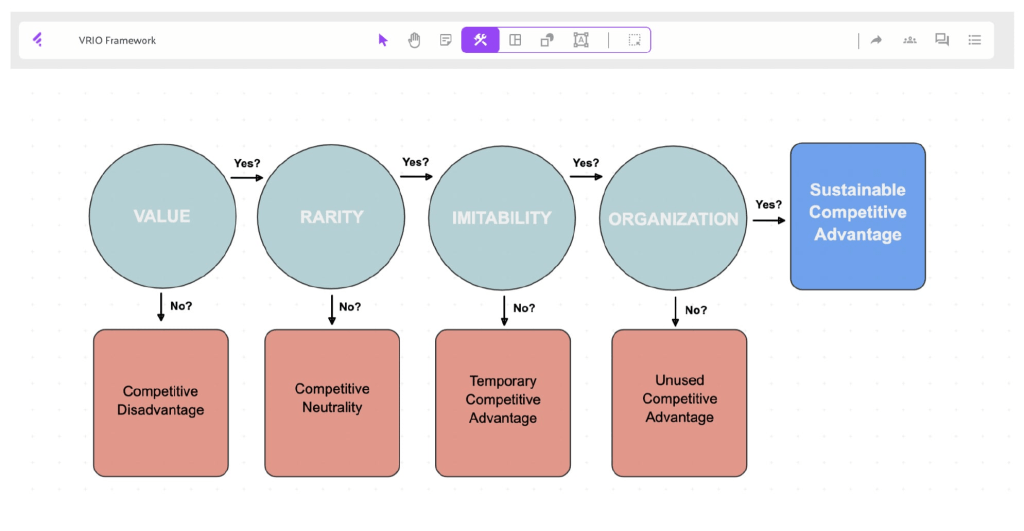Activate the dashed selection area tool

pyautogui.click(x=634, y=40)
